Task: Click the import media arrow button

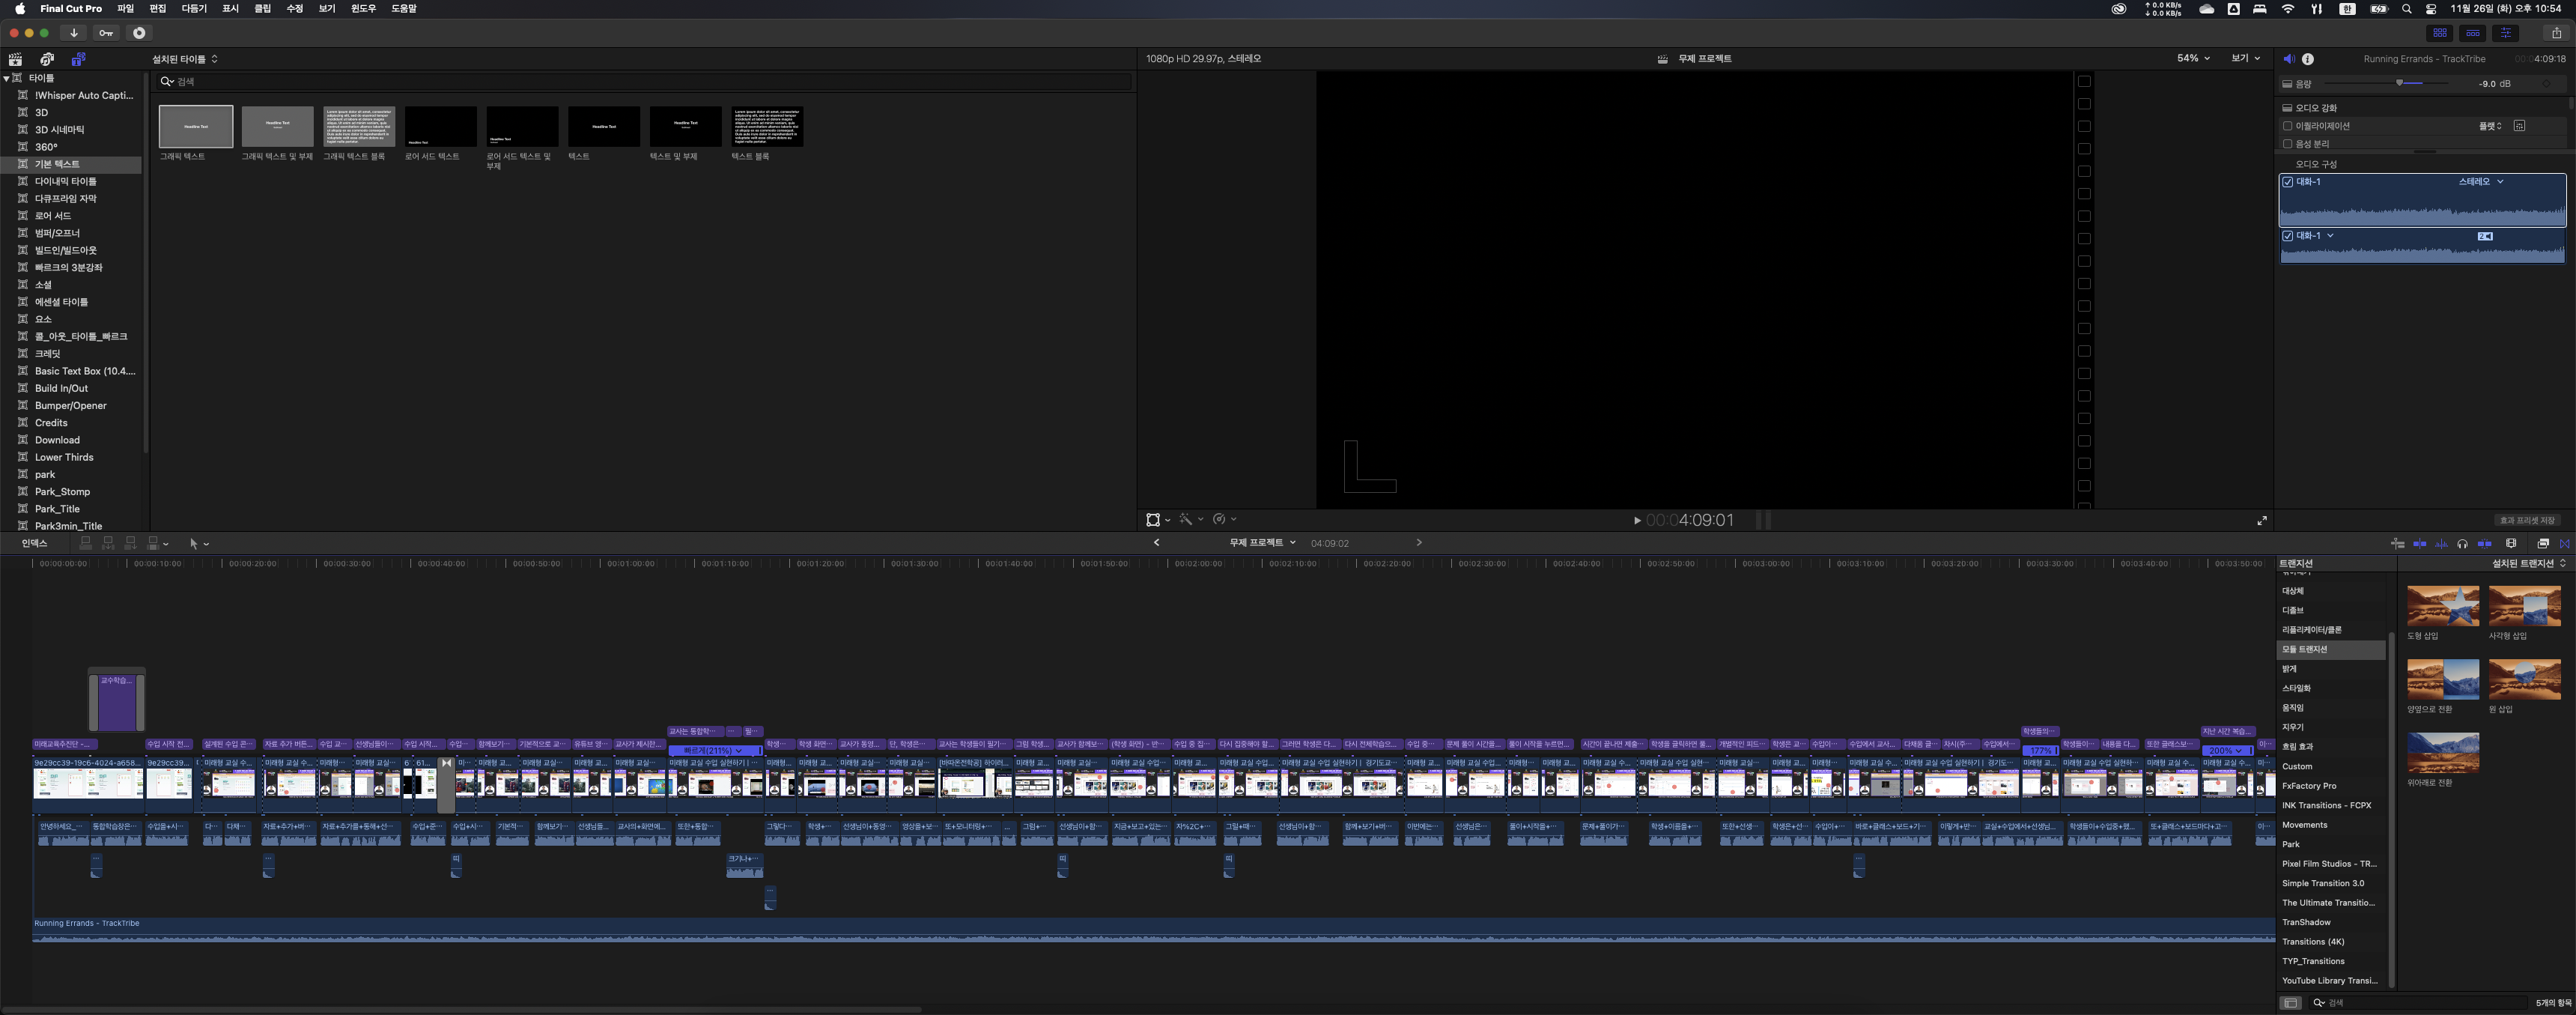Action: click(74, 33)
